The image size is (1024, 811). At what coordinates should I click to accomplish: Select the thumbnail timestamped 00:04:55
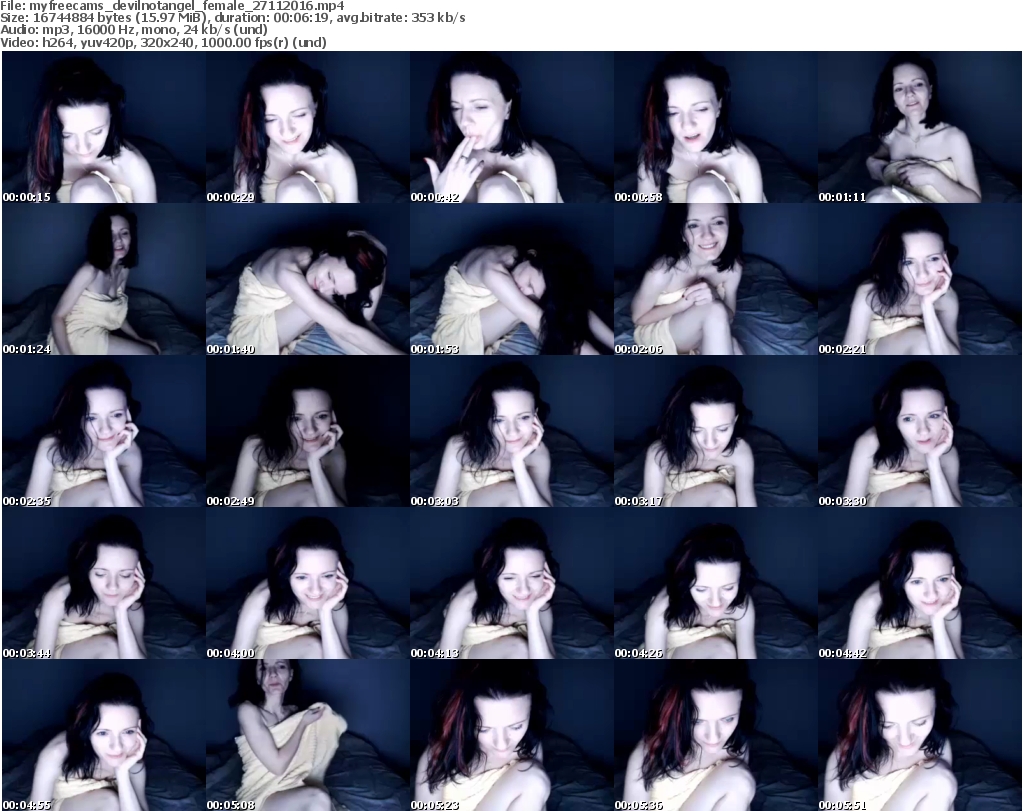click(104, 735)
